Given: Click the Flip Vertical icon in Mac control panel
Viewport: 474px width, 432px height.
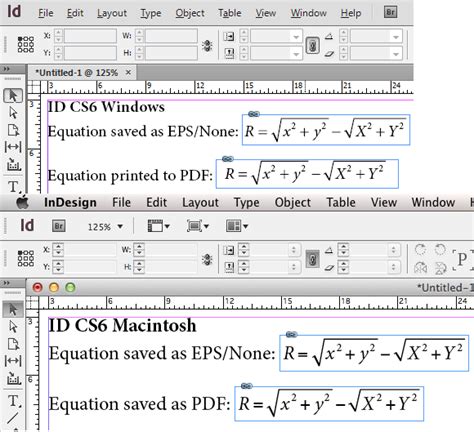Looking at the screenshot, I should (x=440, y=268).
